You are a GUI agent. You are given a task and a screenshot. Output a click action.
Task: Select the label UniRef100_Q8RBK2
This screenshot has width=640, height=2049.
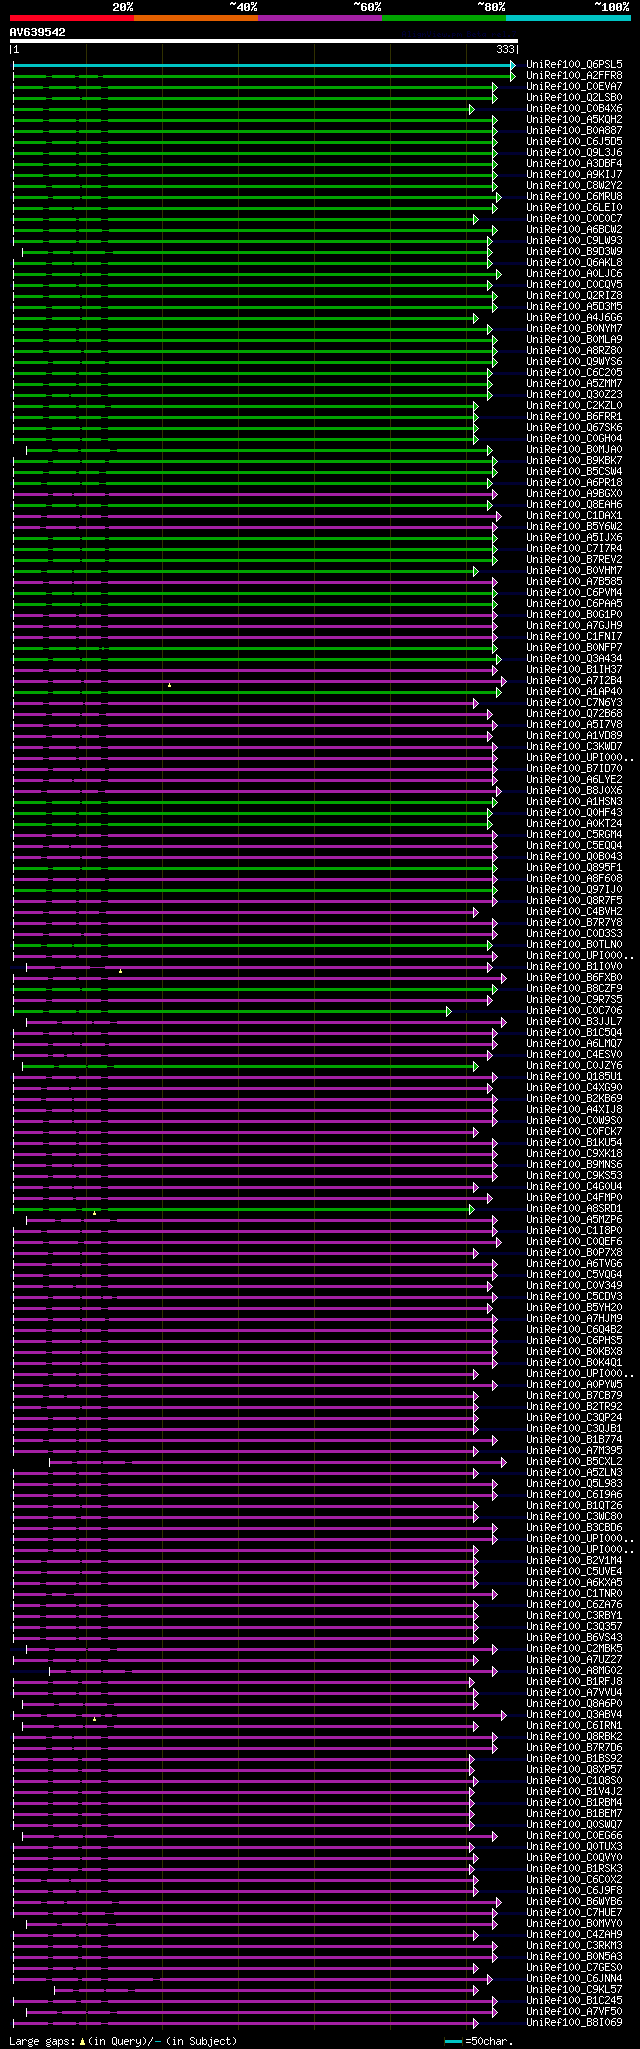click(574, 1737)
